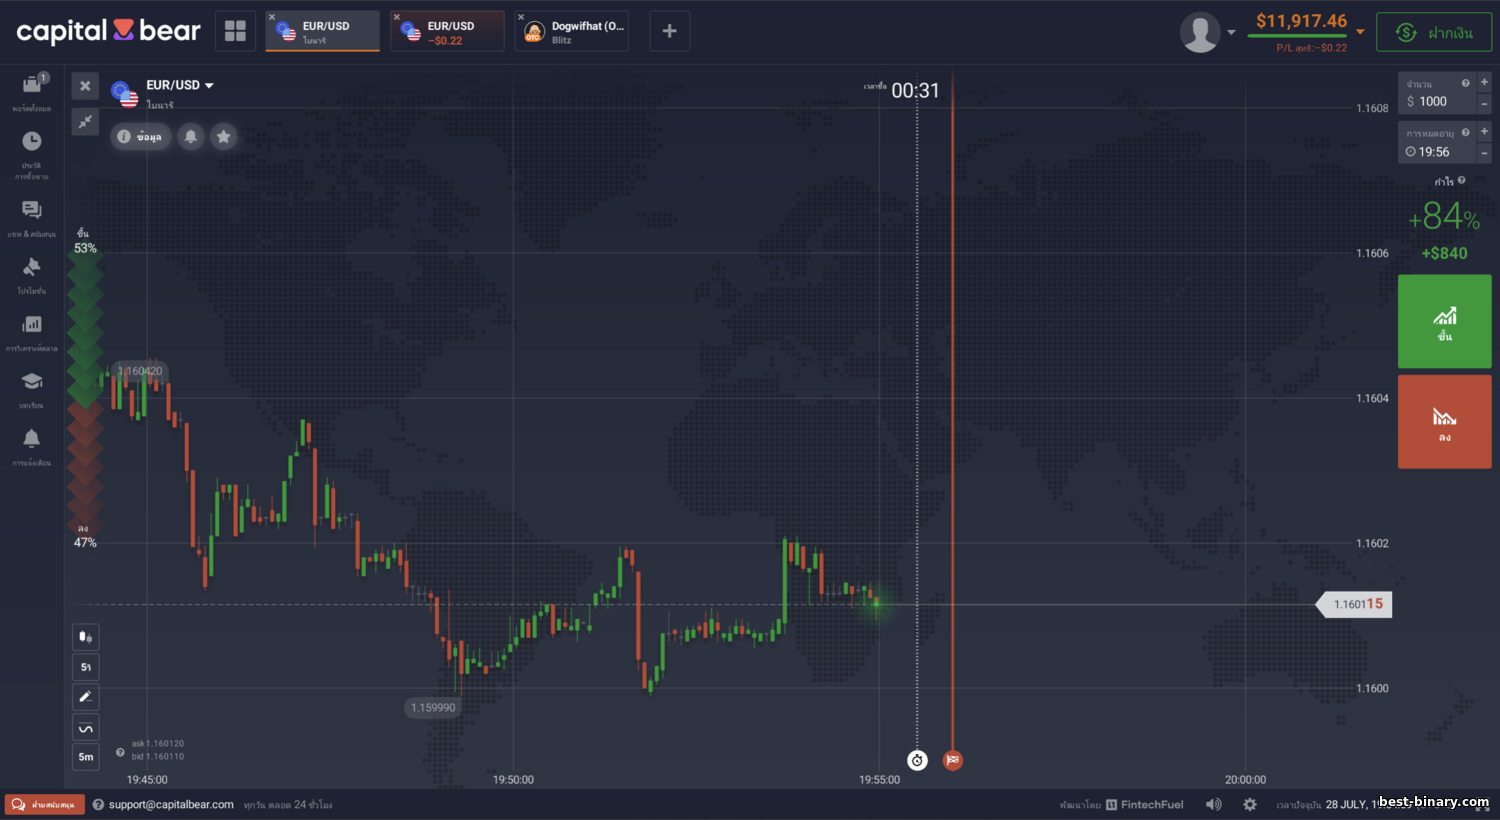Expand the EUR/USD asset dropdown
Image resolution: width=1500 pixels, height=820 pixels.
pyautogui.click(x=209, y=86)
